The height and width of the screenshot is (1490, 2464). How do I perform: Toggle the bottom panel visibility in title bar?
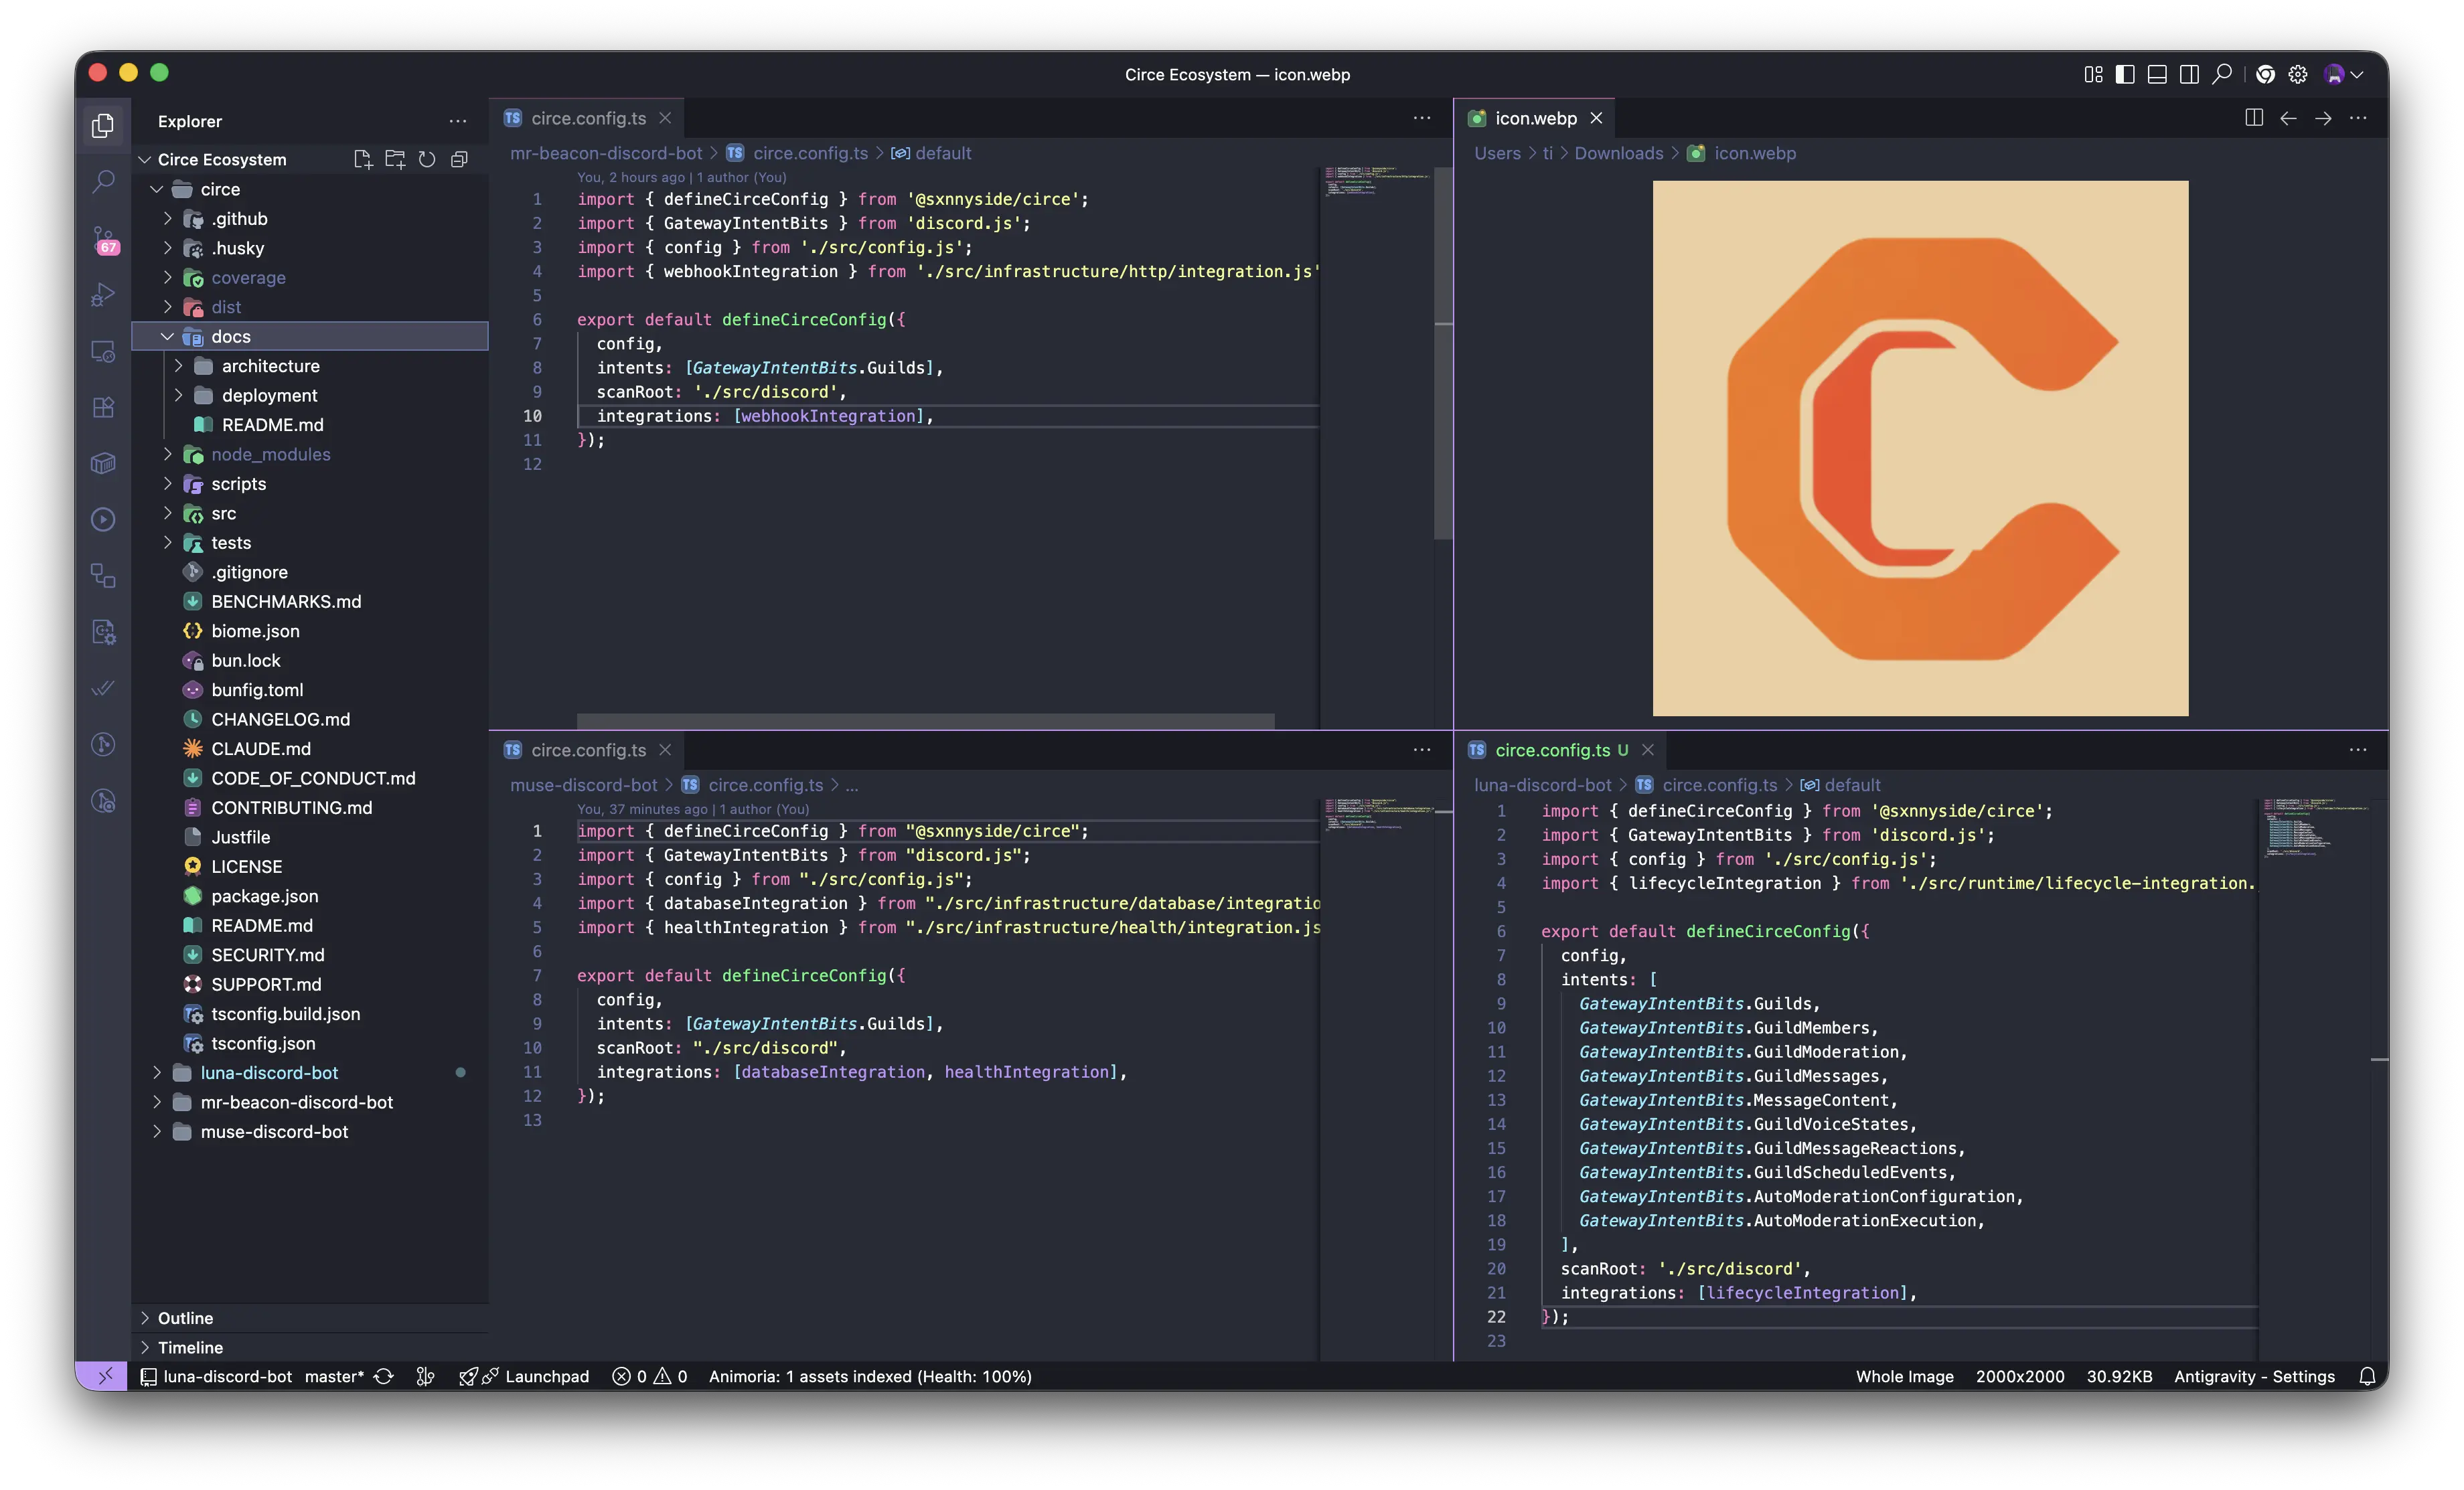pos(2158,74)
